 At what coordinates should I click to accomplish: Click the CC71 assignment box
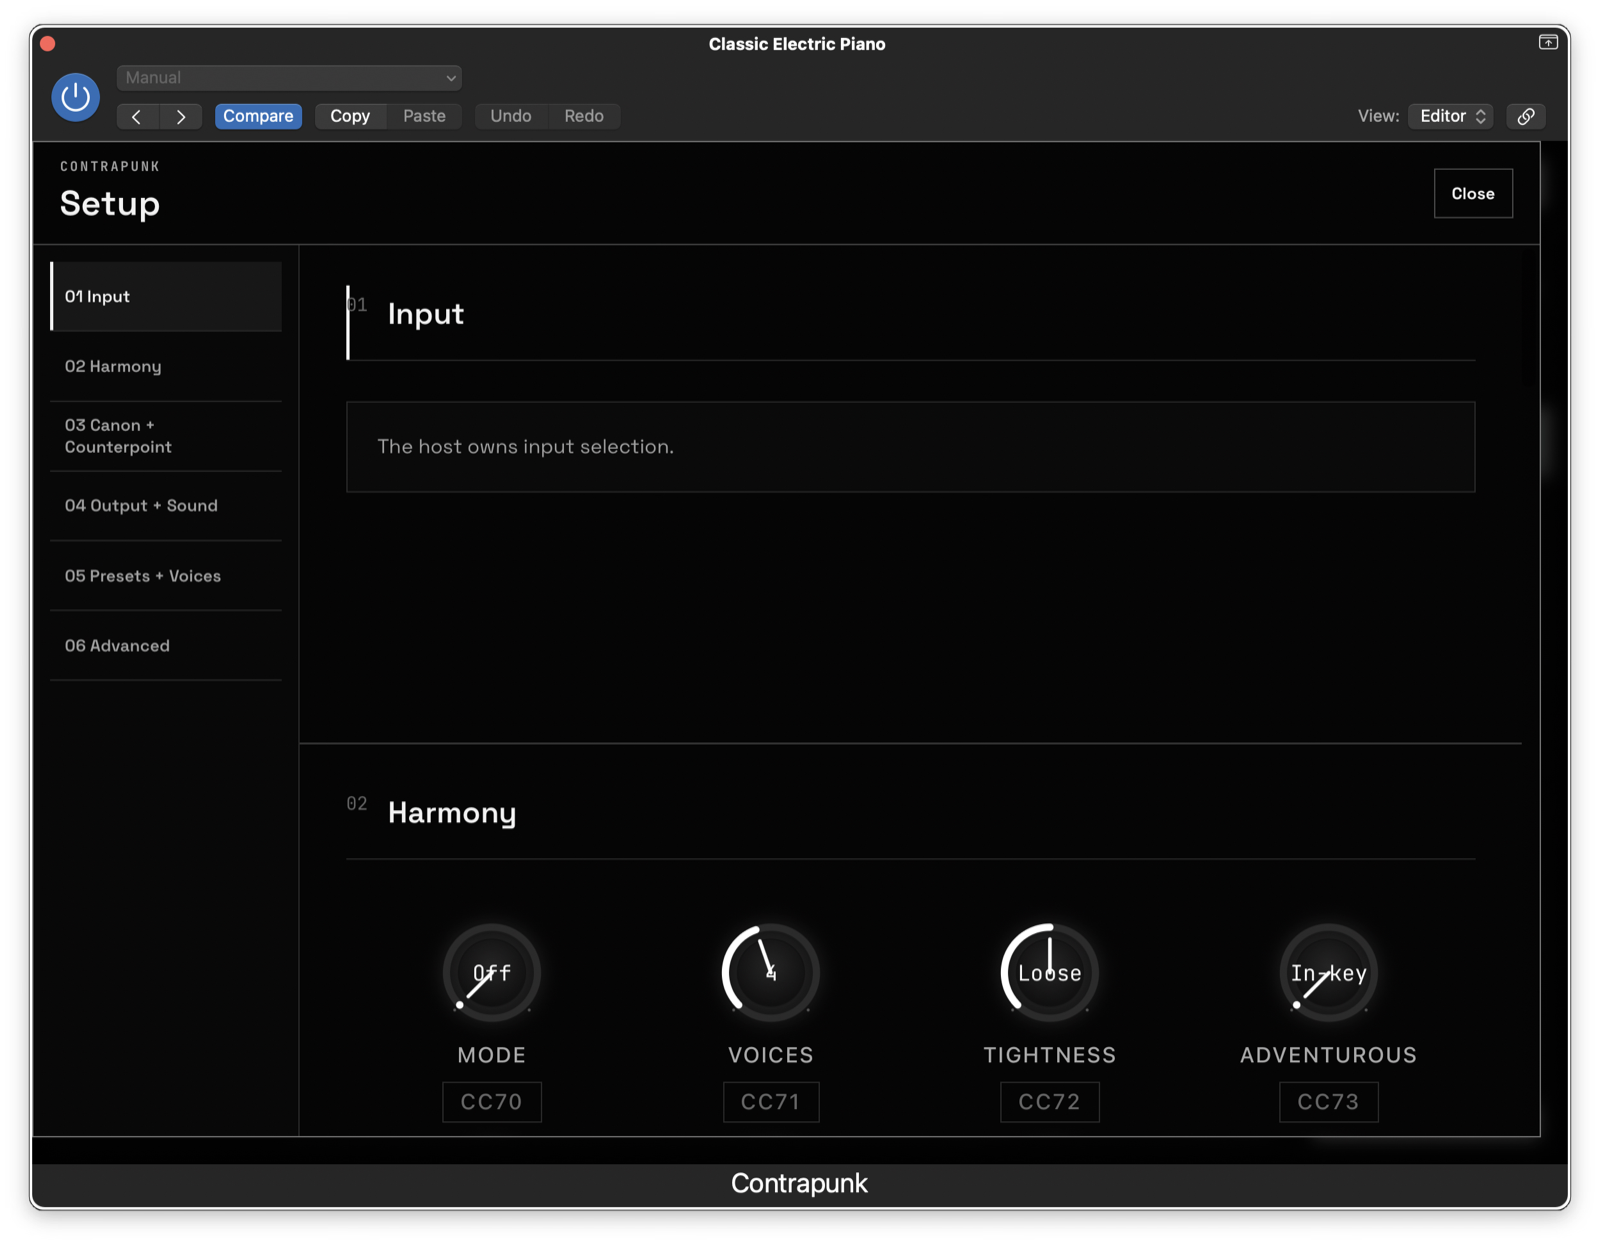(771, 1102)
